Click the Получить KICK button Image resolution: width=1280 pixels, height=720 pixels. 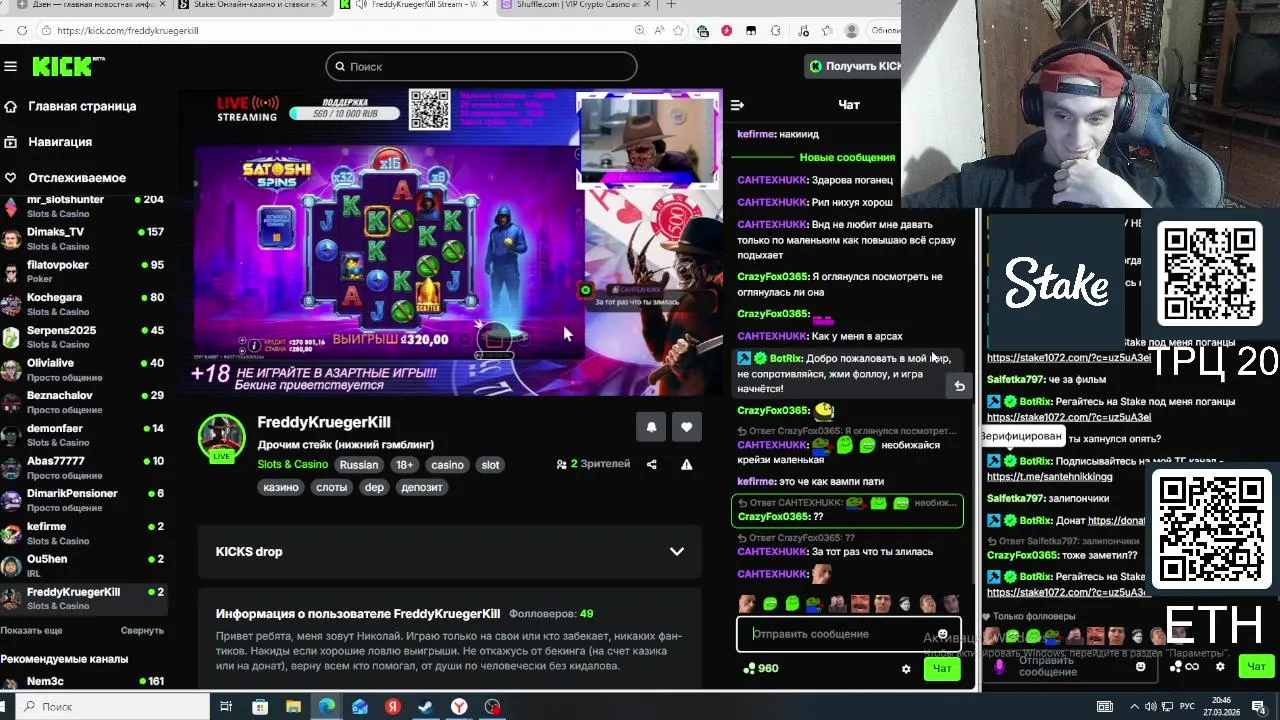854,66
